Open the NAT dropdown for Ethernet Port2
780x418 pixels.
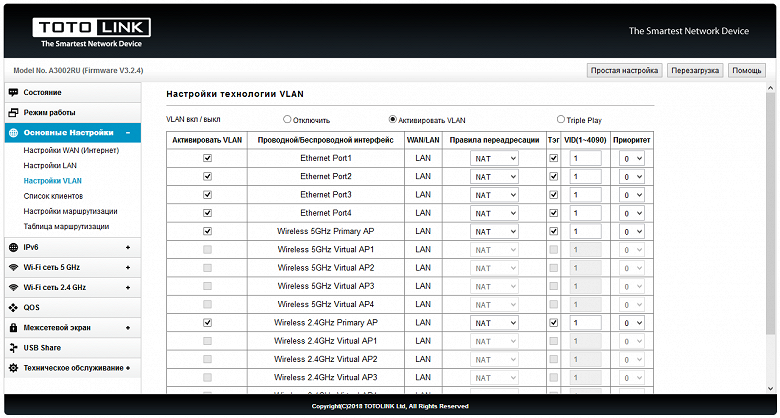click(x=494, y=177)
